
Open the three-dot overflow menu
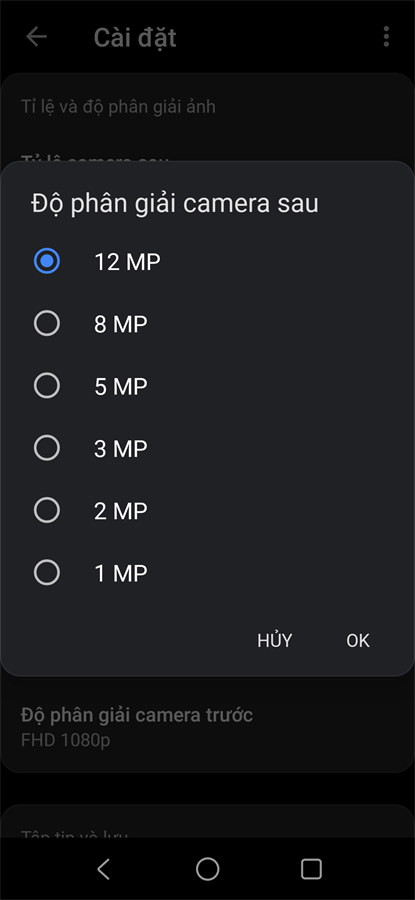pyautogui.click(x=386, y=37)
